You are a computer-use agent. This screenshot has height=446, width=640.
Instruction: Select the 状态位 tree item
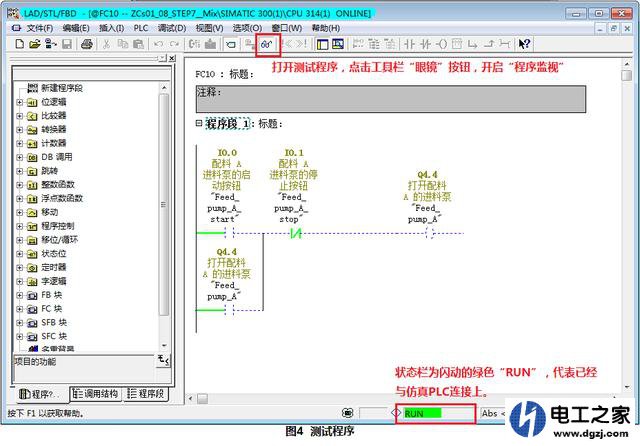coord(53,254)
